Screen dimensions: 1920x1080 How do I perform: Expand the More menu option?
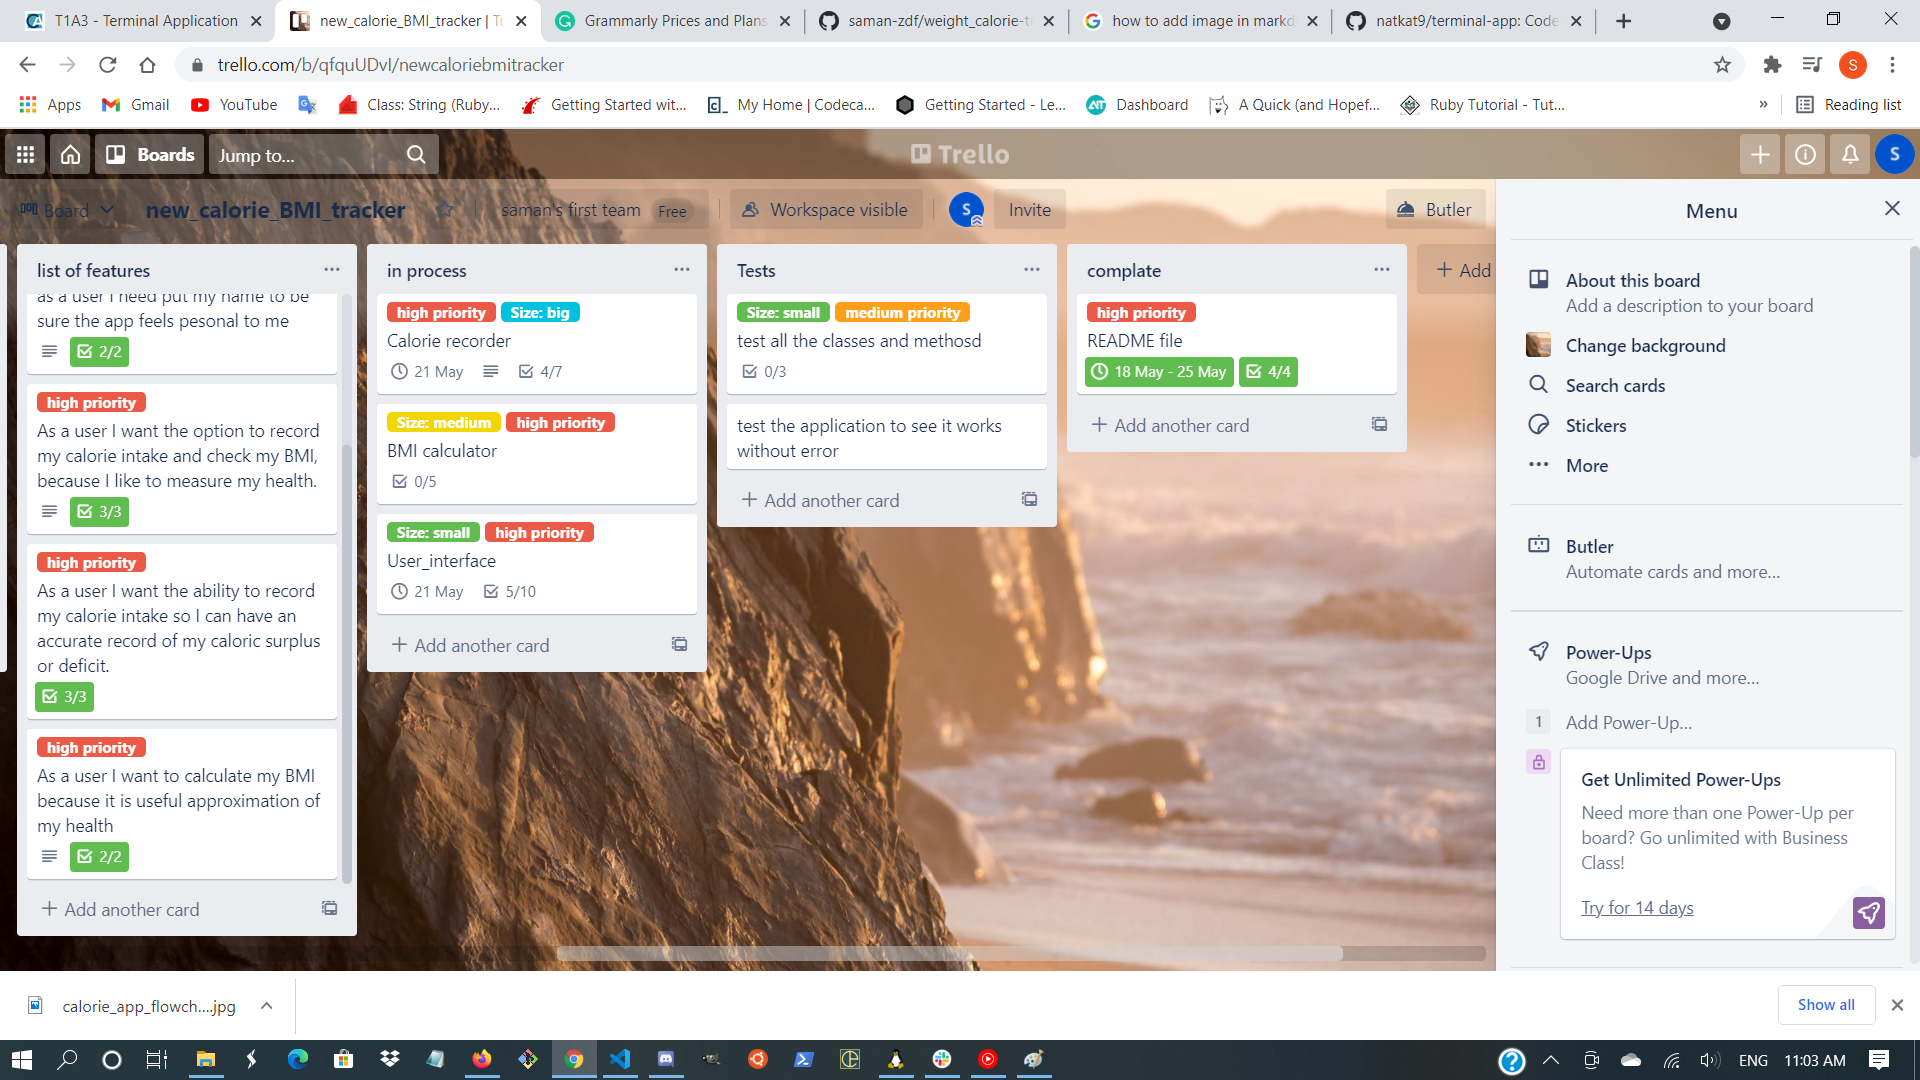point(1588,464)
